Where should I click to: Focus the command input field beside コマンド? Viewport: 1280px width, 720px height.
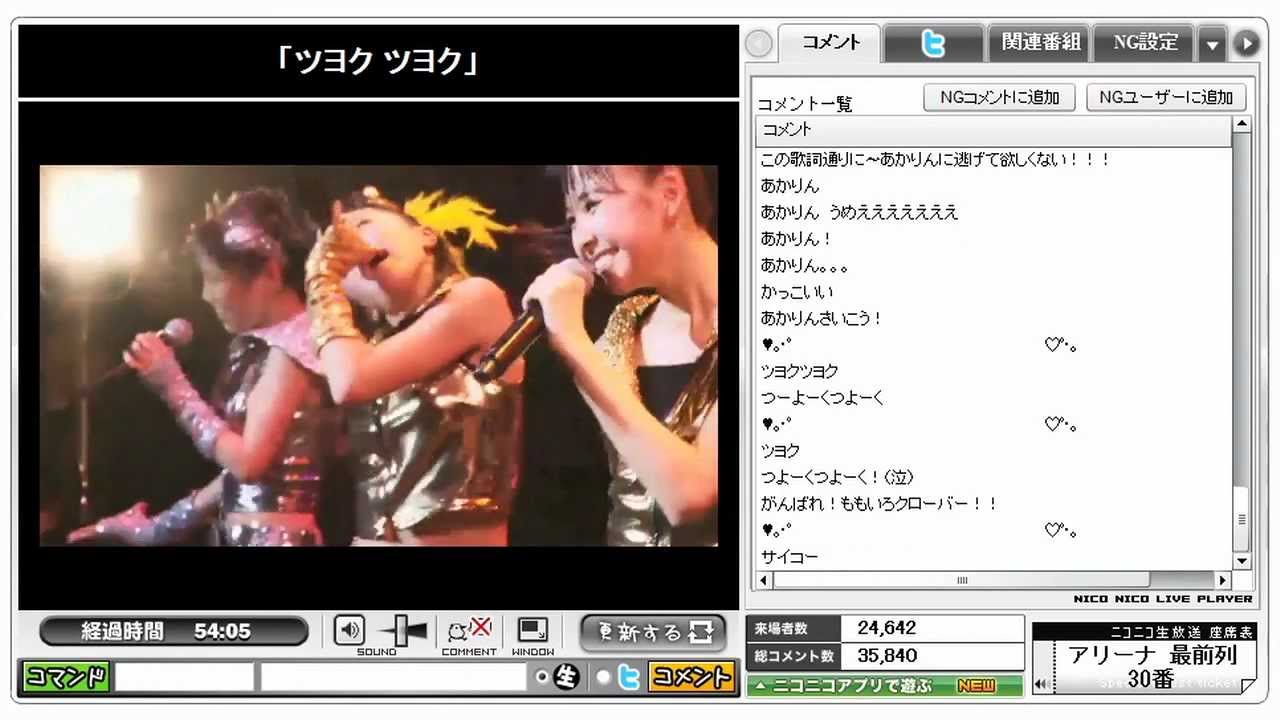pos(184,677)
